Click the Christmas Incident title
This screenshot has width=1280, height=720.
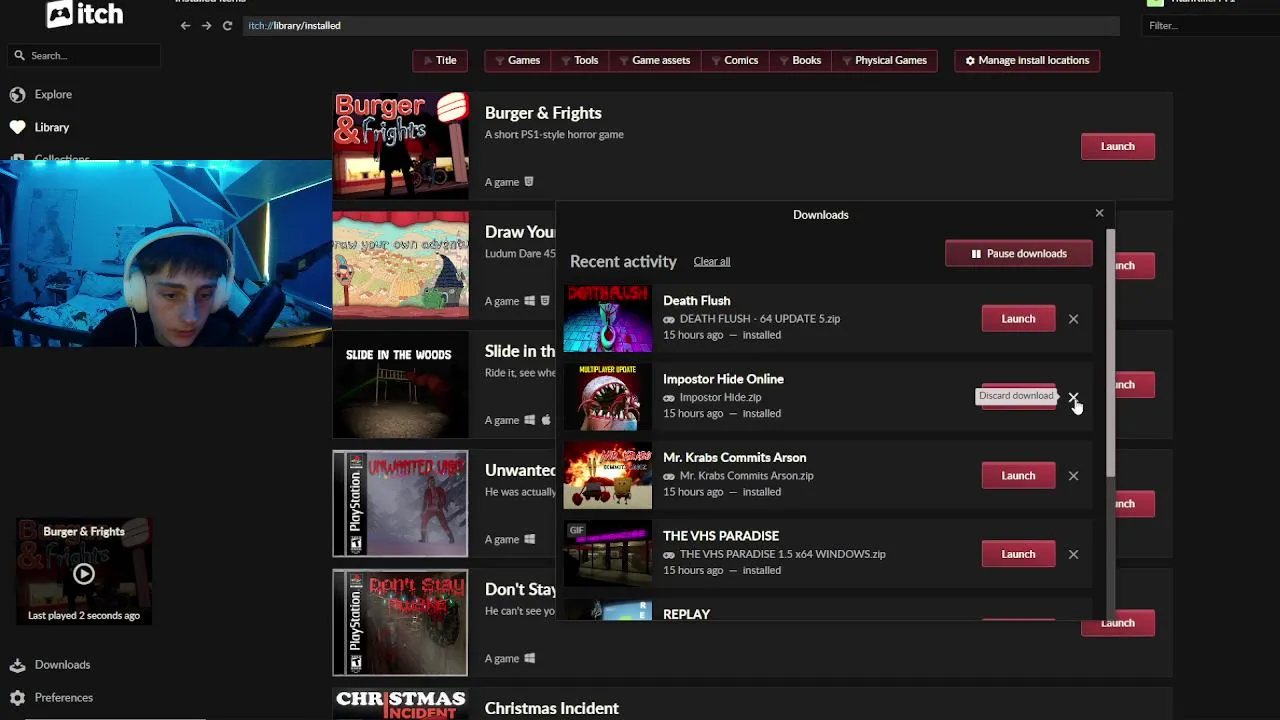(552, 708)
